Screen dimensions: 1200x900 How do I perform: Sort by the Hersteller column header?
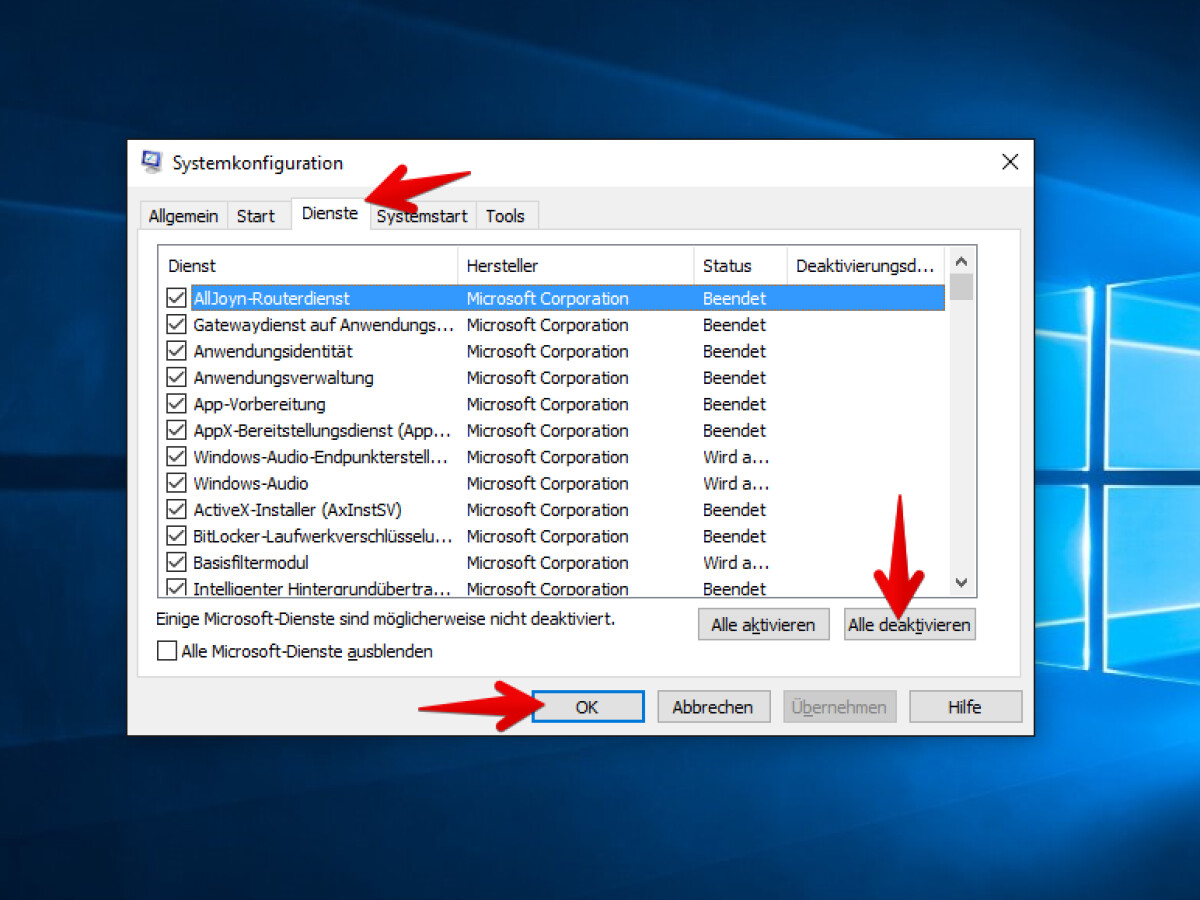click(575, 266)
